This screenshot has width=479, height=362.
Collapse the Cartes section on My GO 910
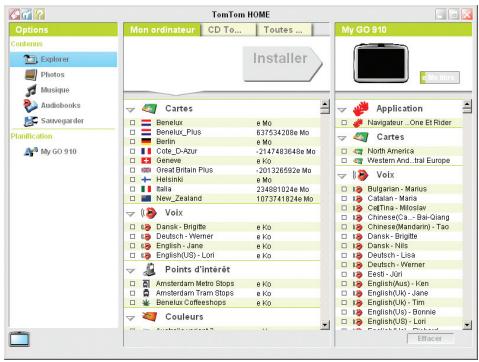click(x=342, y=138)
